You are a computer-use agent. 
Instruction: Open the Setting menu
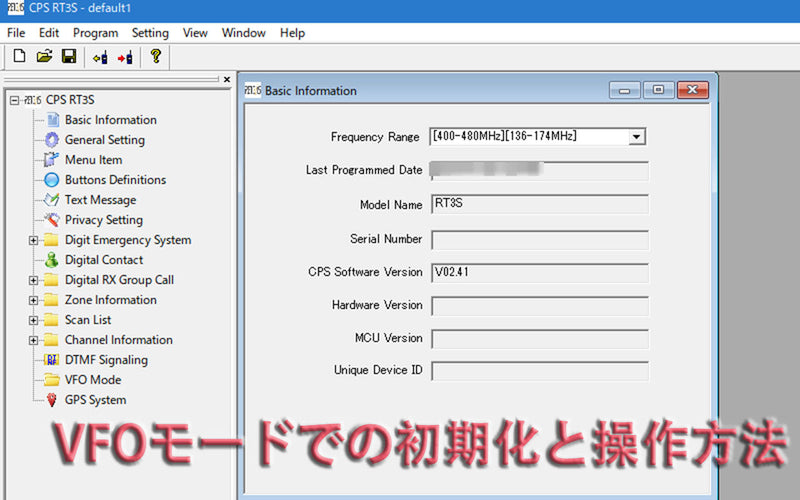point(150,33)
